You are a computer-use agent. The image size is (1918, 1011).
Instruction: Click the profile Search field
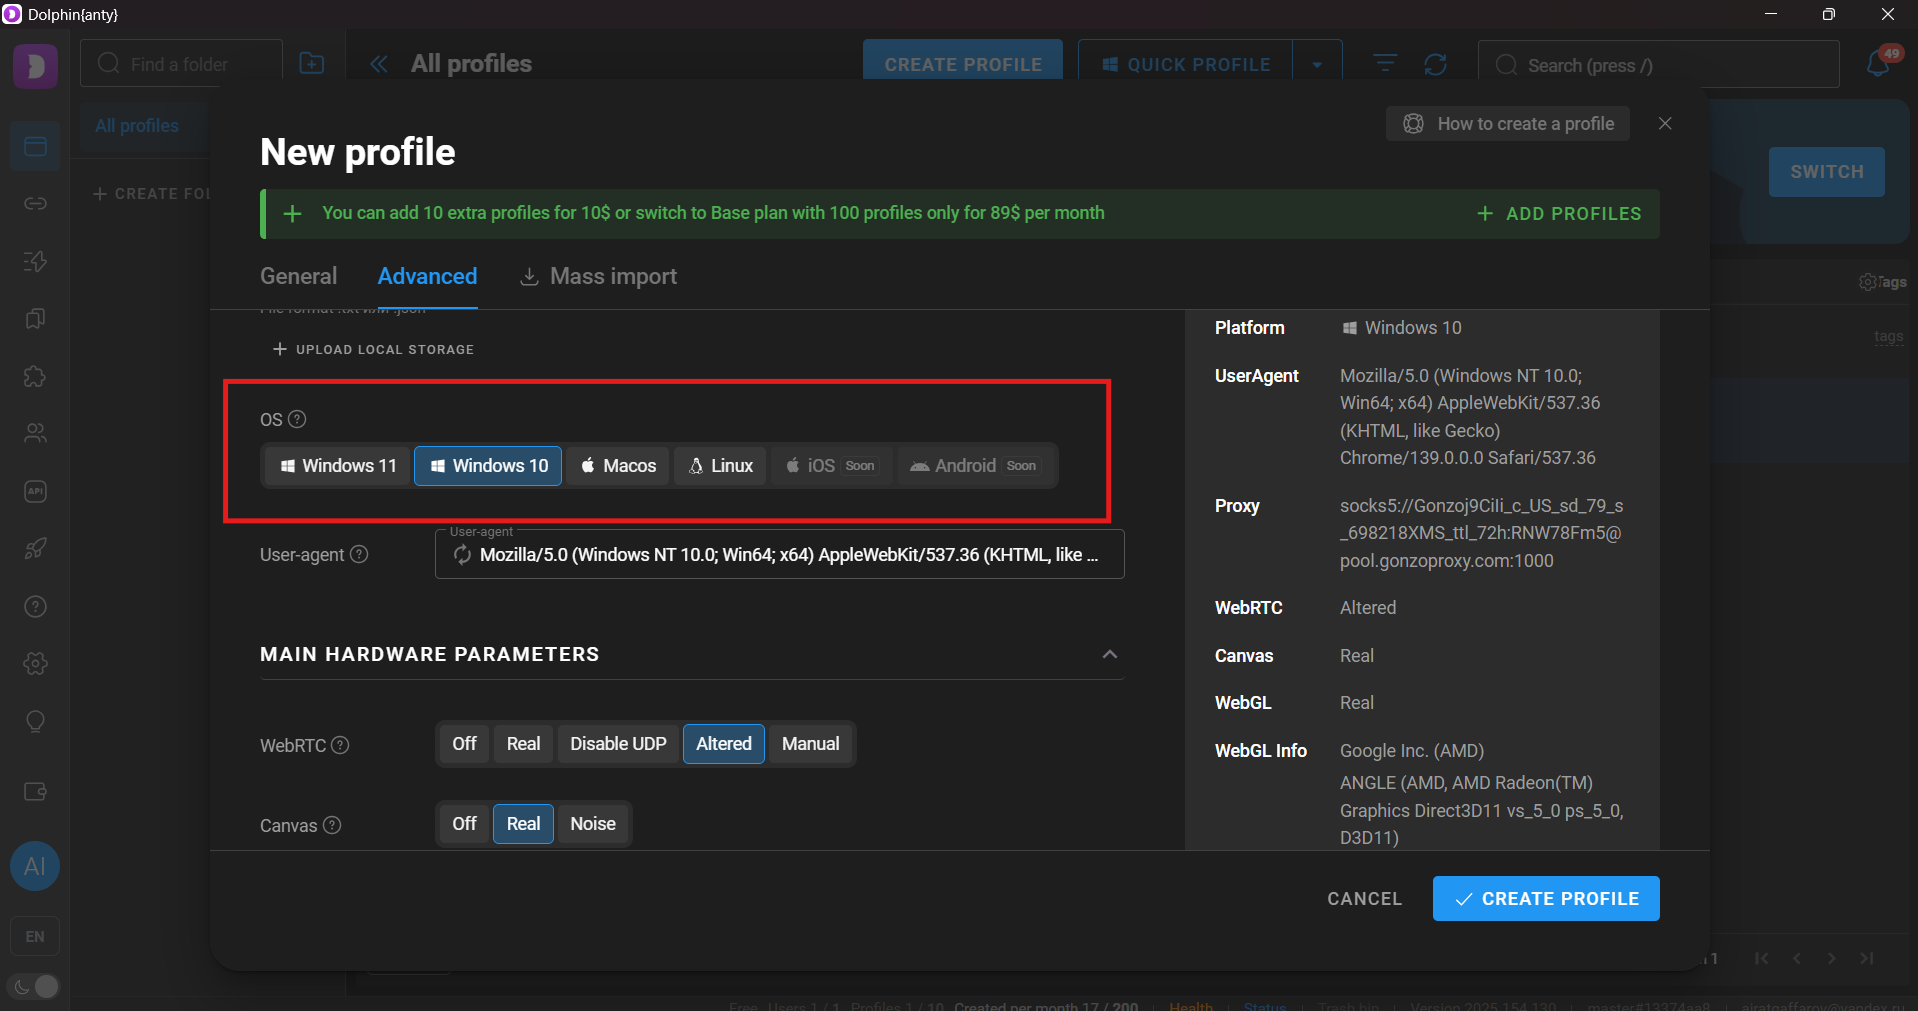(x=1658, y=65)
